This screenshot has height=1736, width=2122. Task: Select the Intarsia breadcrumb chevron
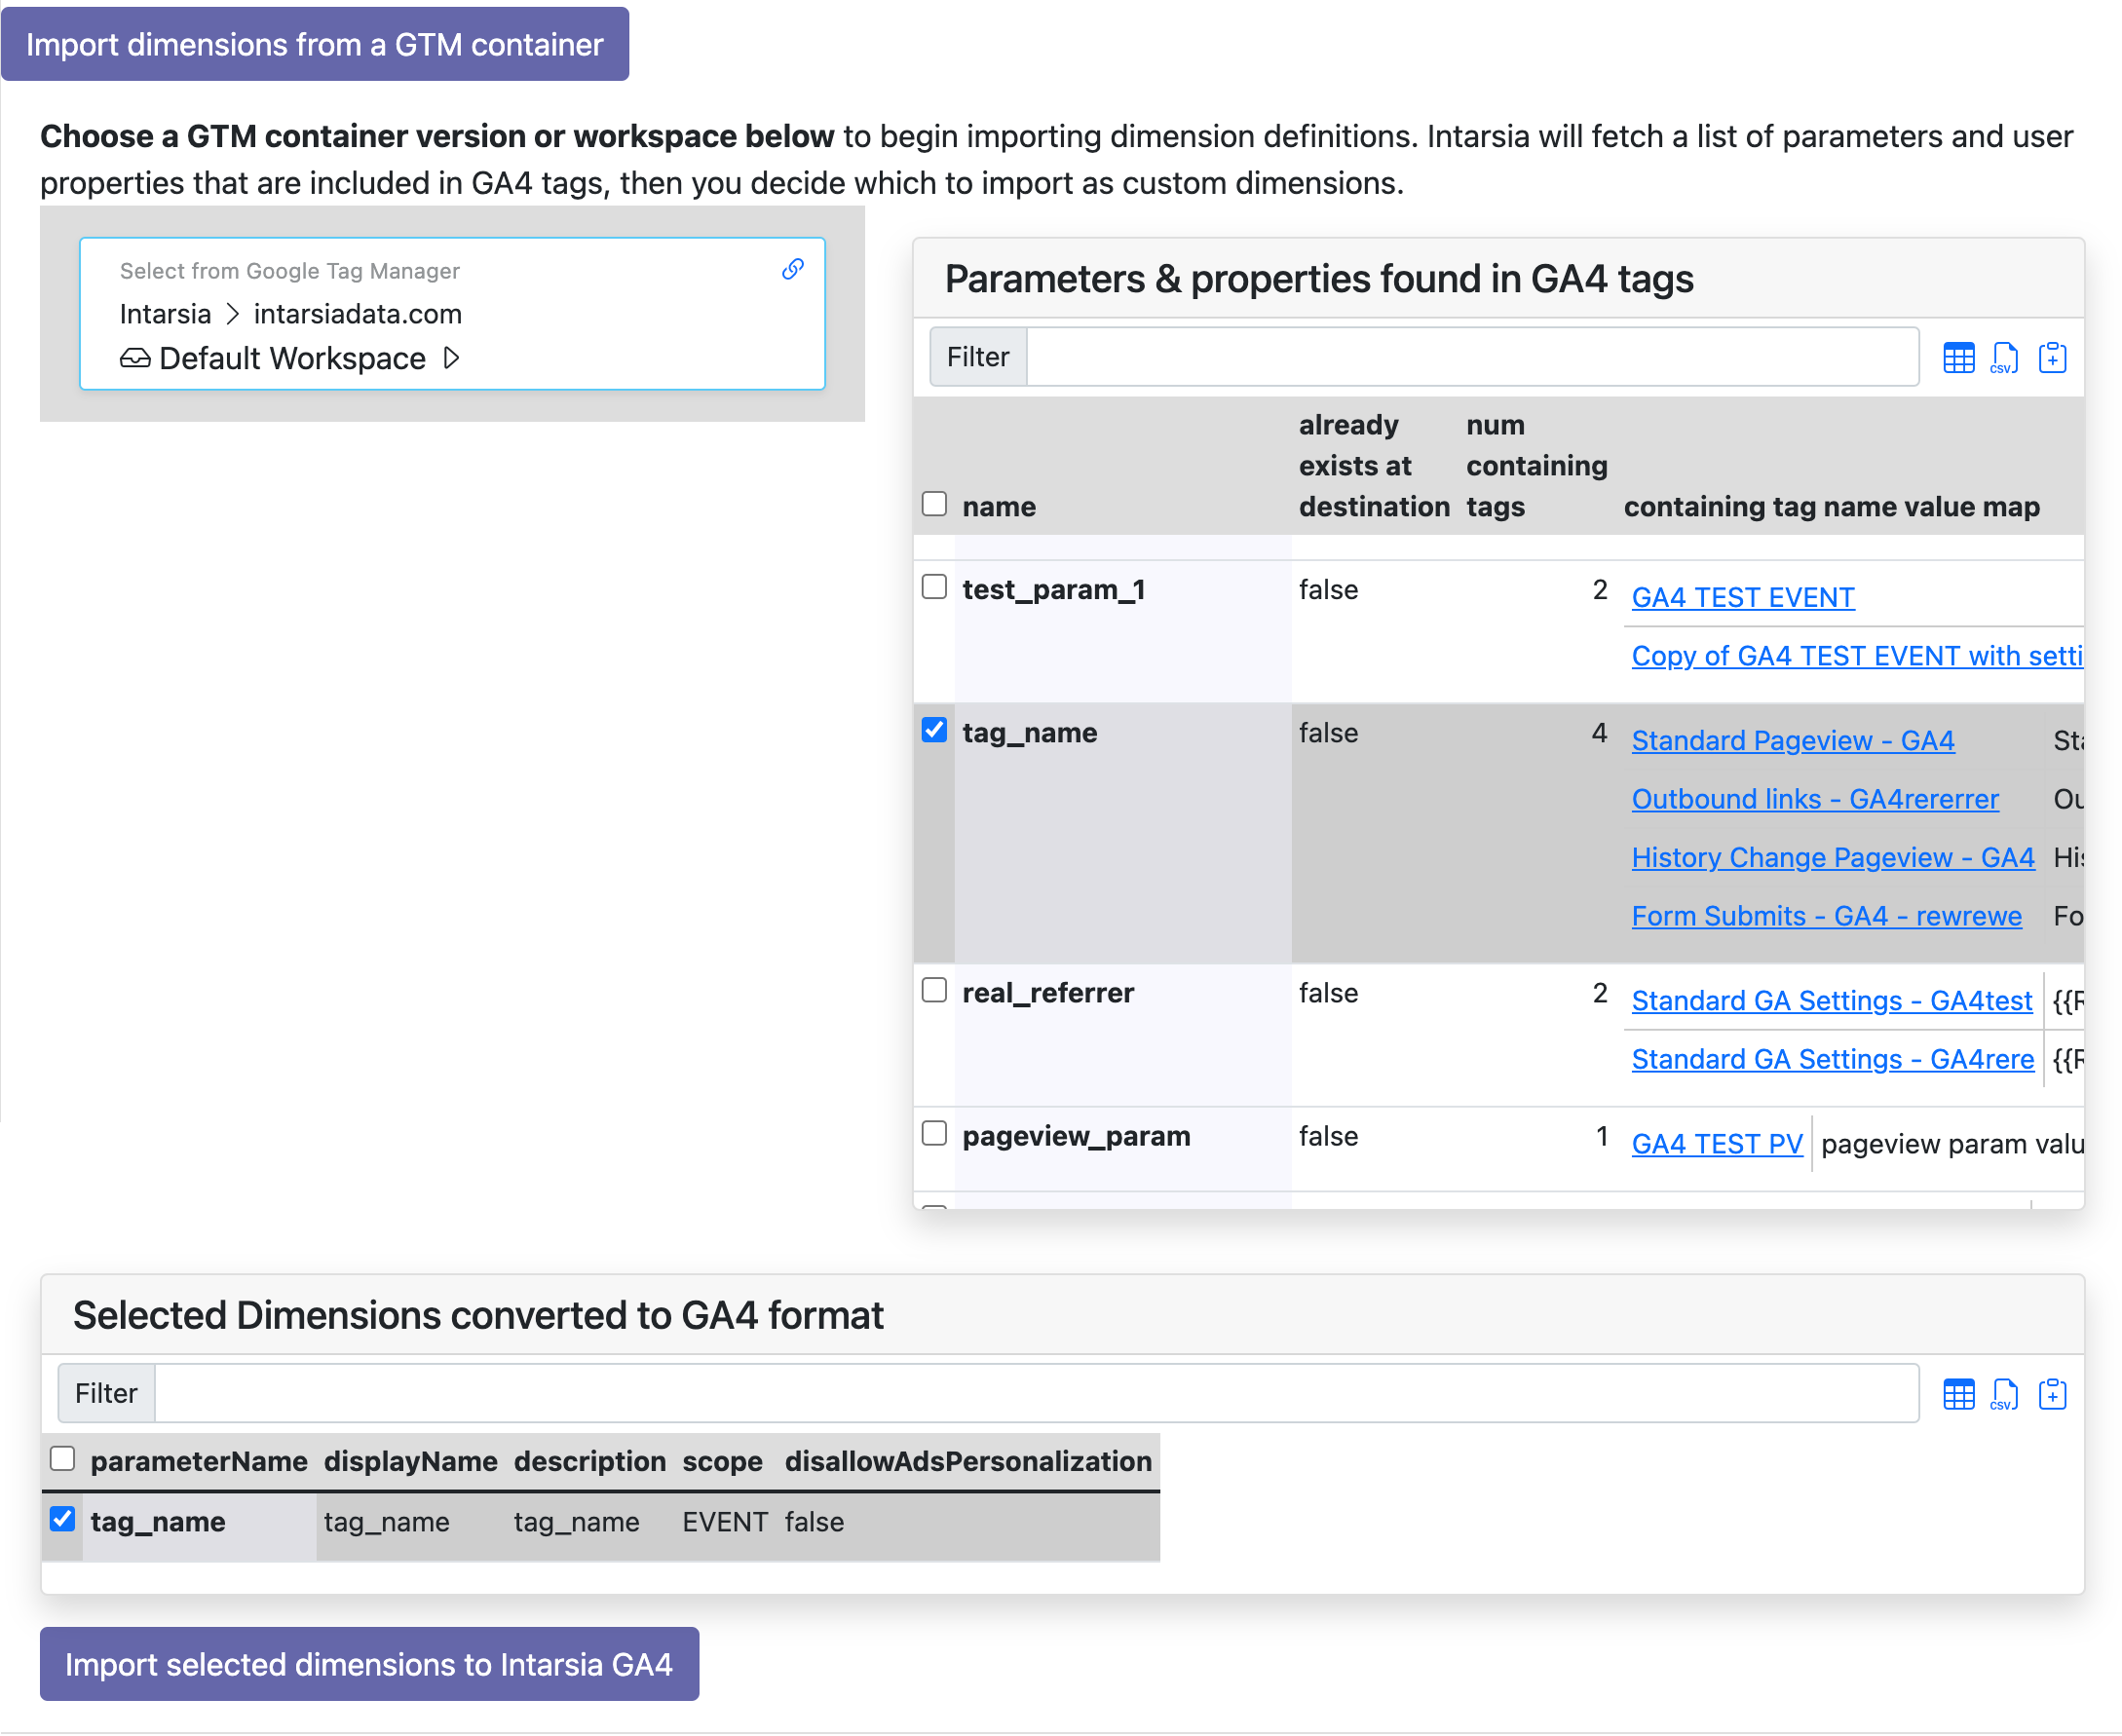(232, 313)
